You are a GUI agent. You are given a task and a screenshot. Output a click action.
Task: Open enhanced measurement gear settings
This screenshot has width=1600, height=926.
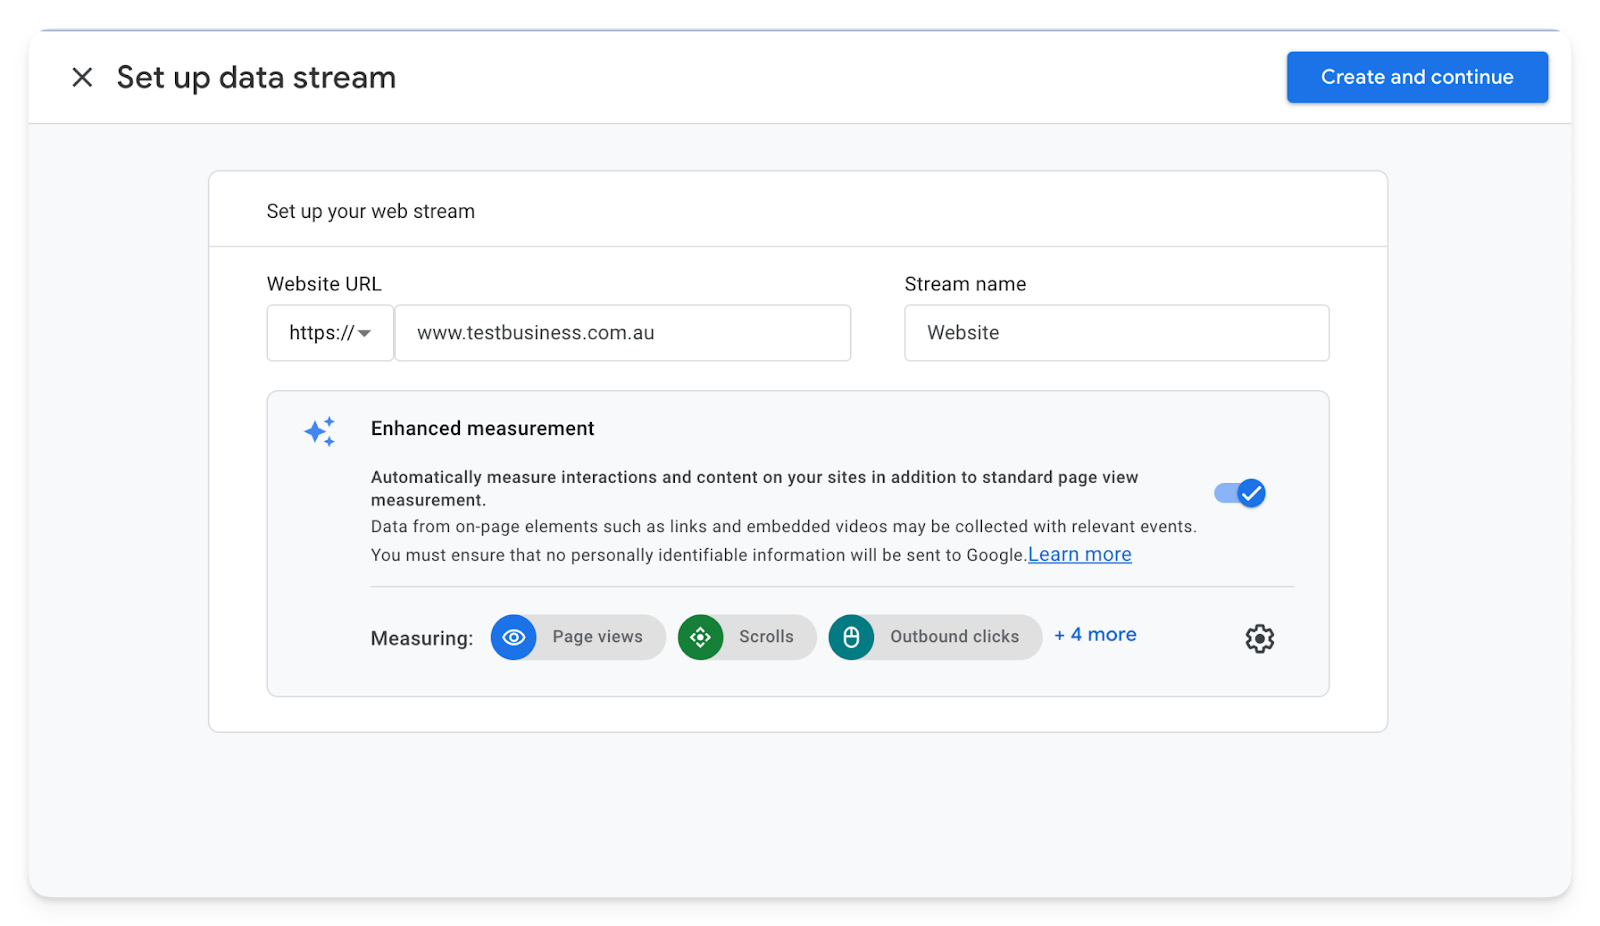click(1259, 638)
